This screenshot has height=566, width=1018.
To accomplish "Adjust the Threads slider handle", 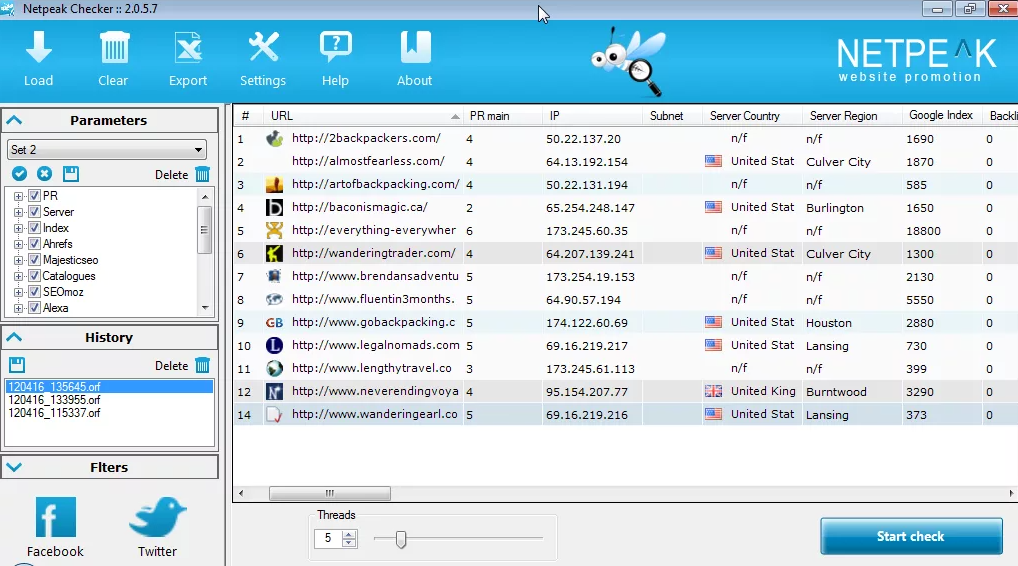I will (x=401, y=539).
